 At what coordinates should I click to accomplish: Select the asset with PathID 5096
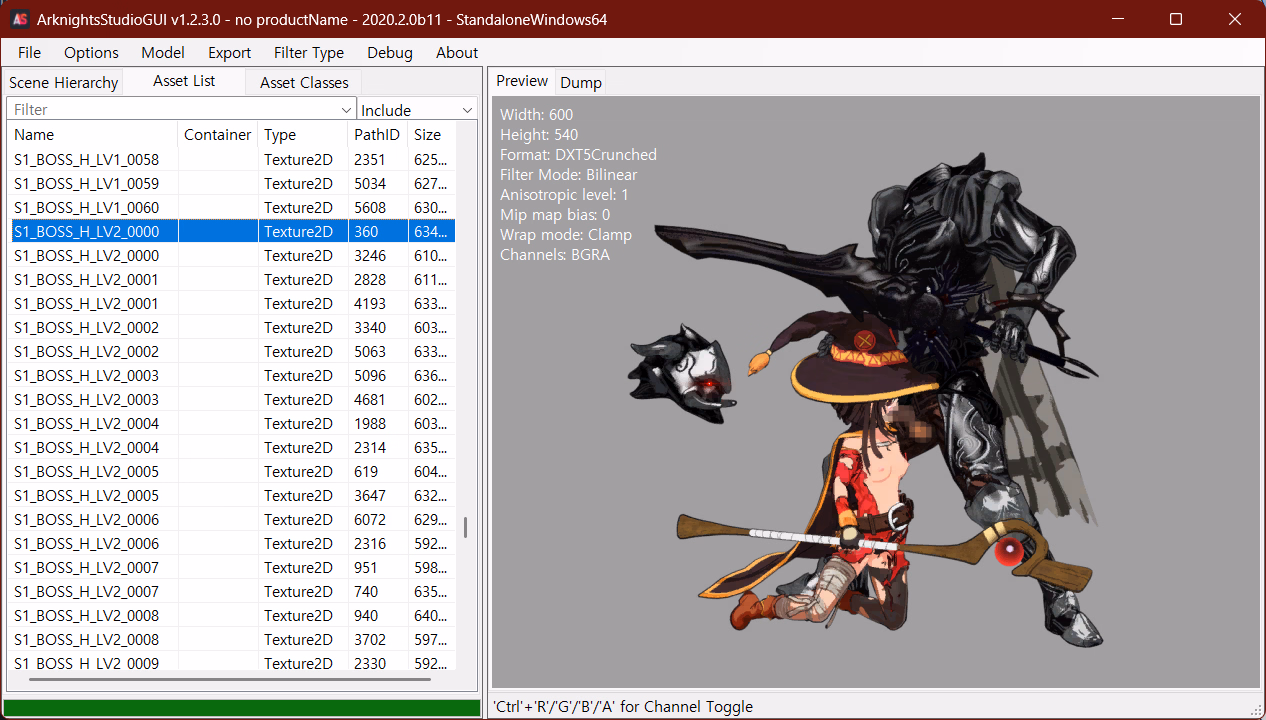tap(233, 375)
